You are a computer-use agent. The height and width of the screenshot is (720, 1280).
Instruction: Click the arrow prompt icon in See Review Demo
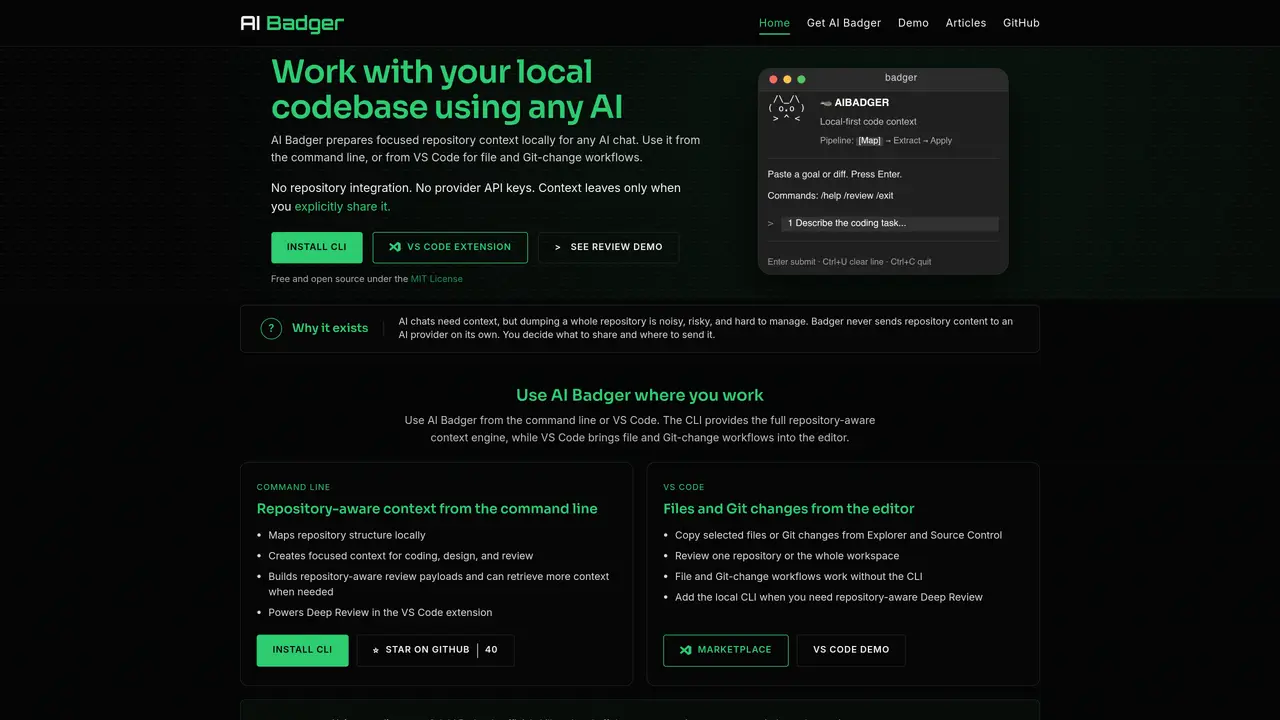[x=558, y=247]
